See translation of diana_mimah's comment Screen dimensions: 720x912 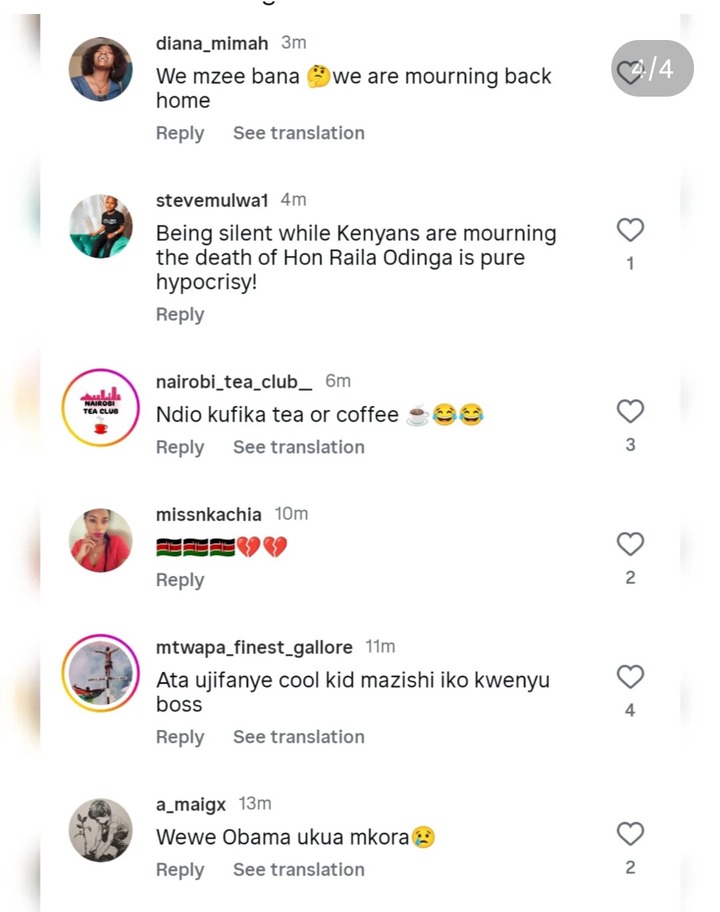(x=298, y=133)
